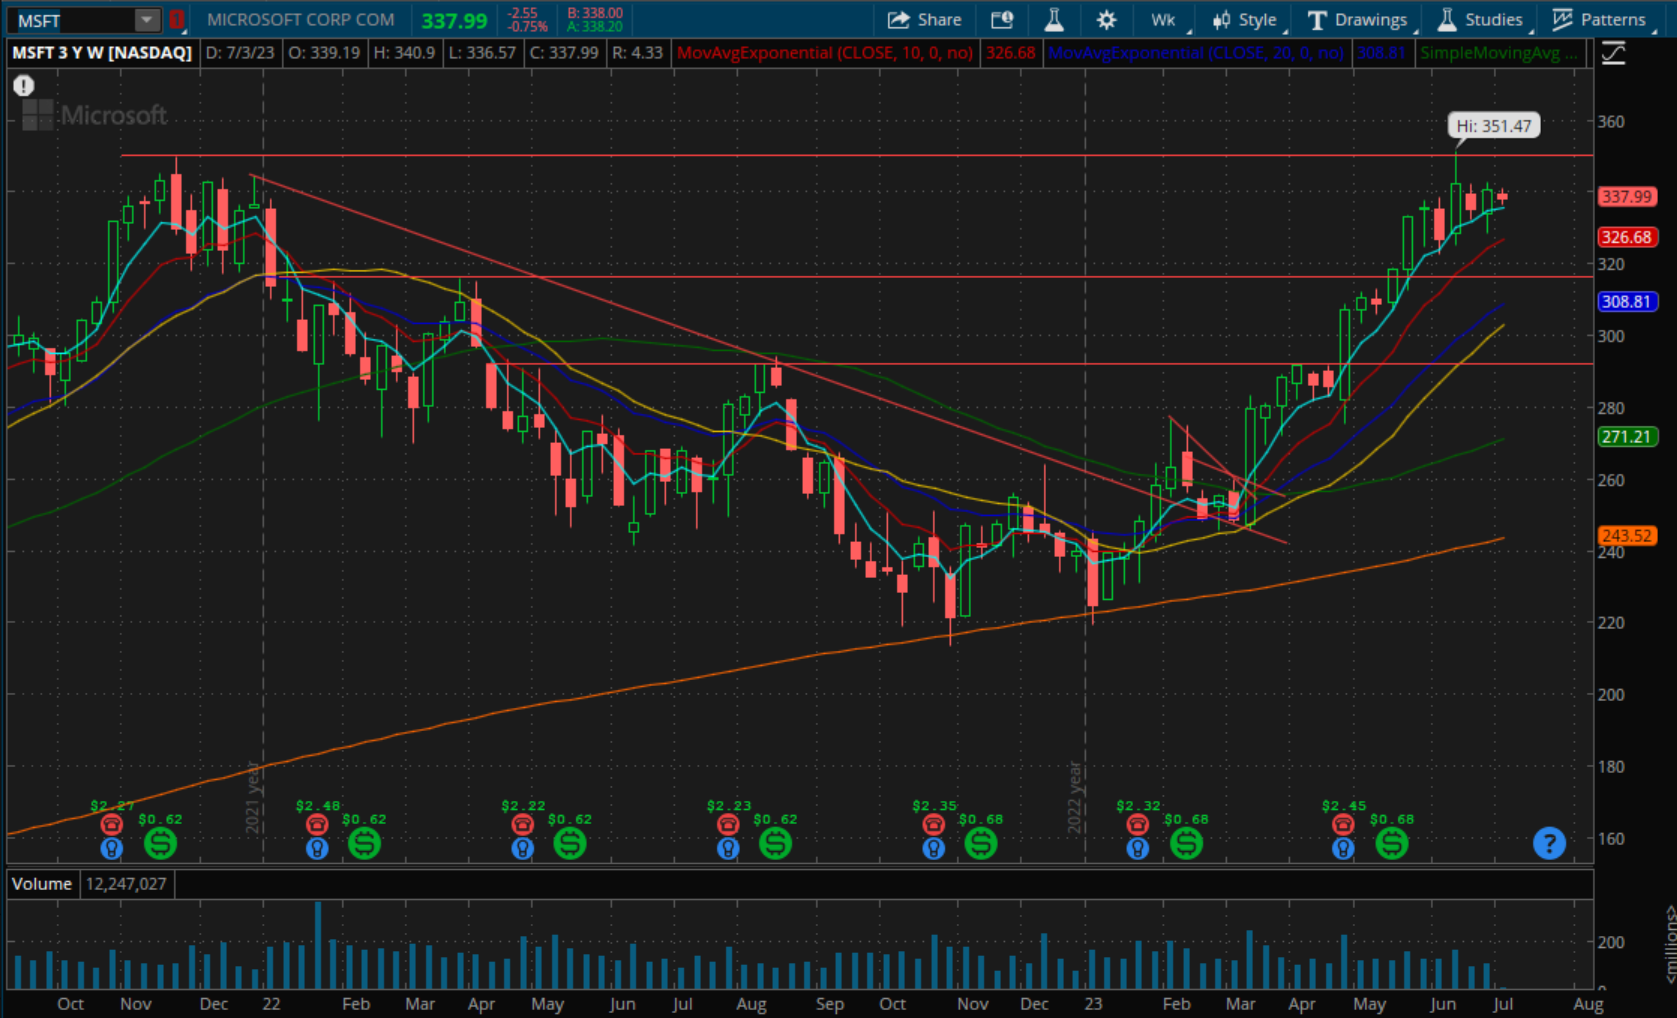Click the C: 337.99 close value

coord(564,53)
